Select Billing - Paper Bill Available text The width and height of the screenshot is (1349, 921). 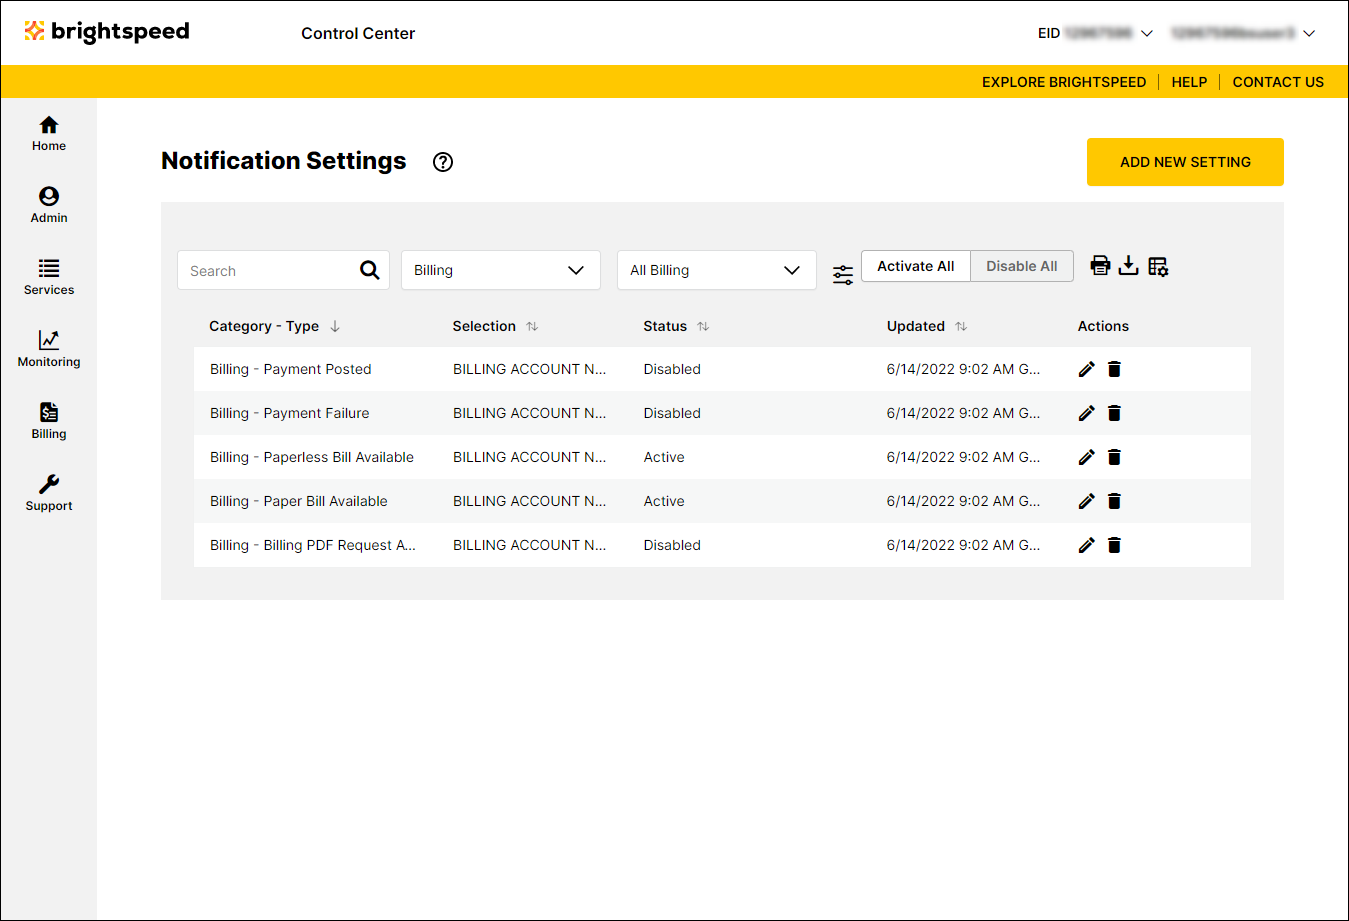coord(298,501)
